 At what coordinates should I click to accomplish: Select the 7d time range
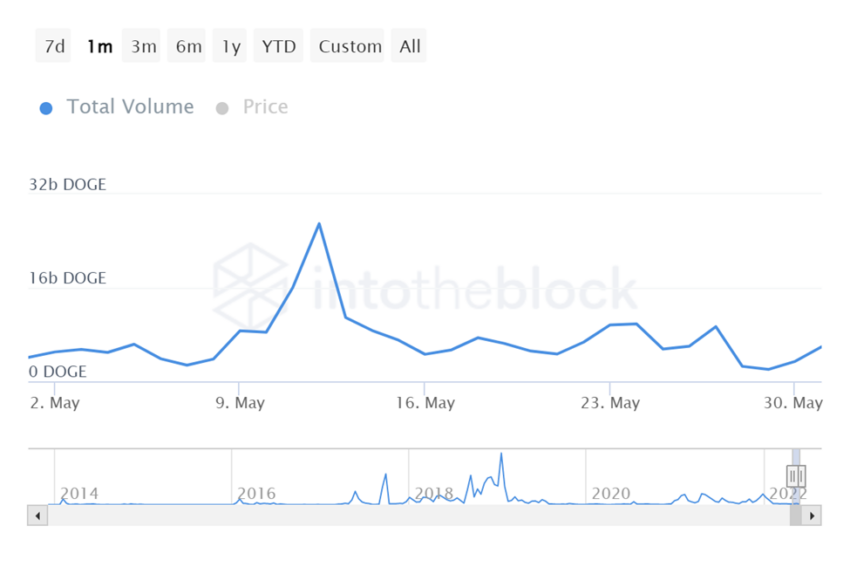pos(53,46)
